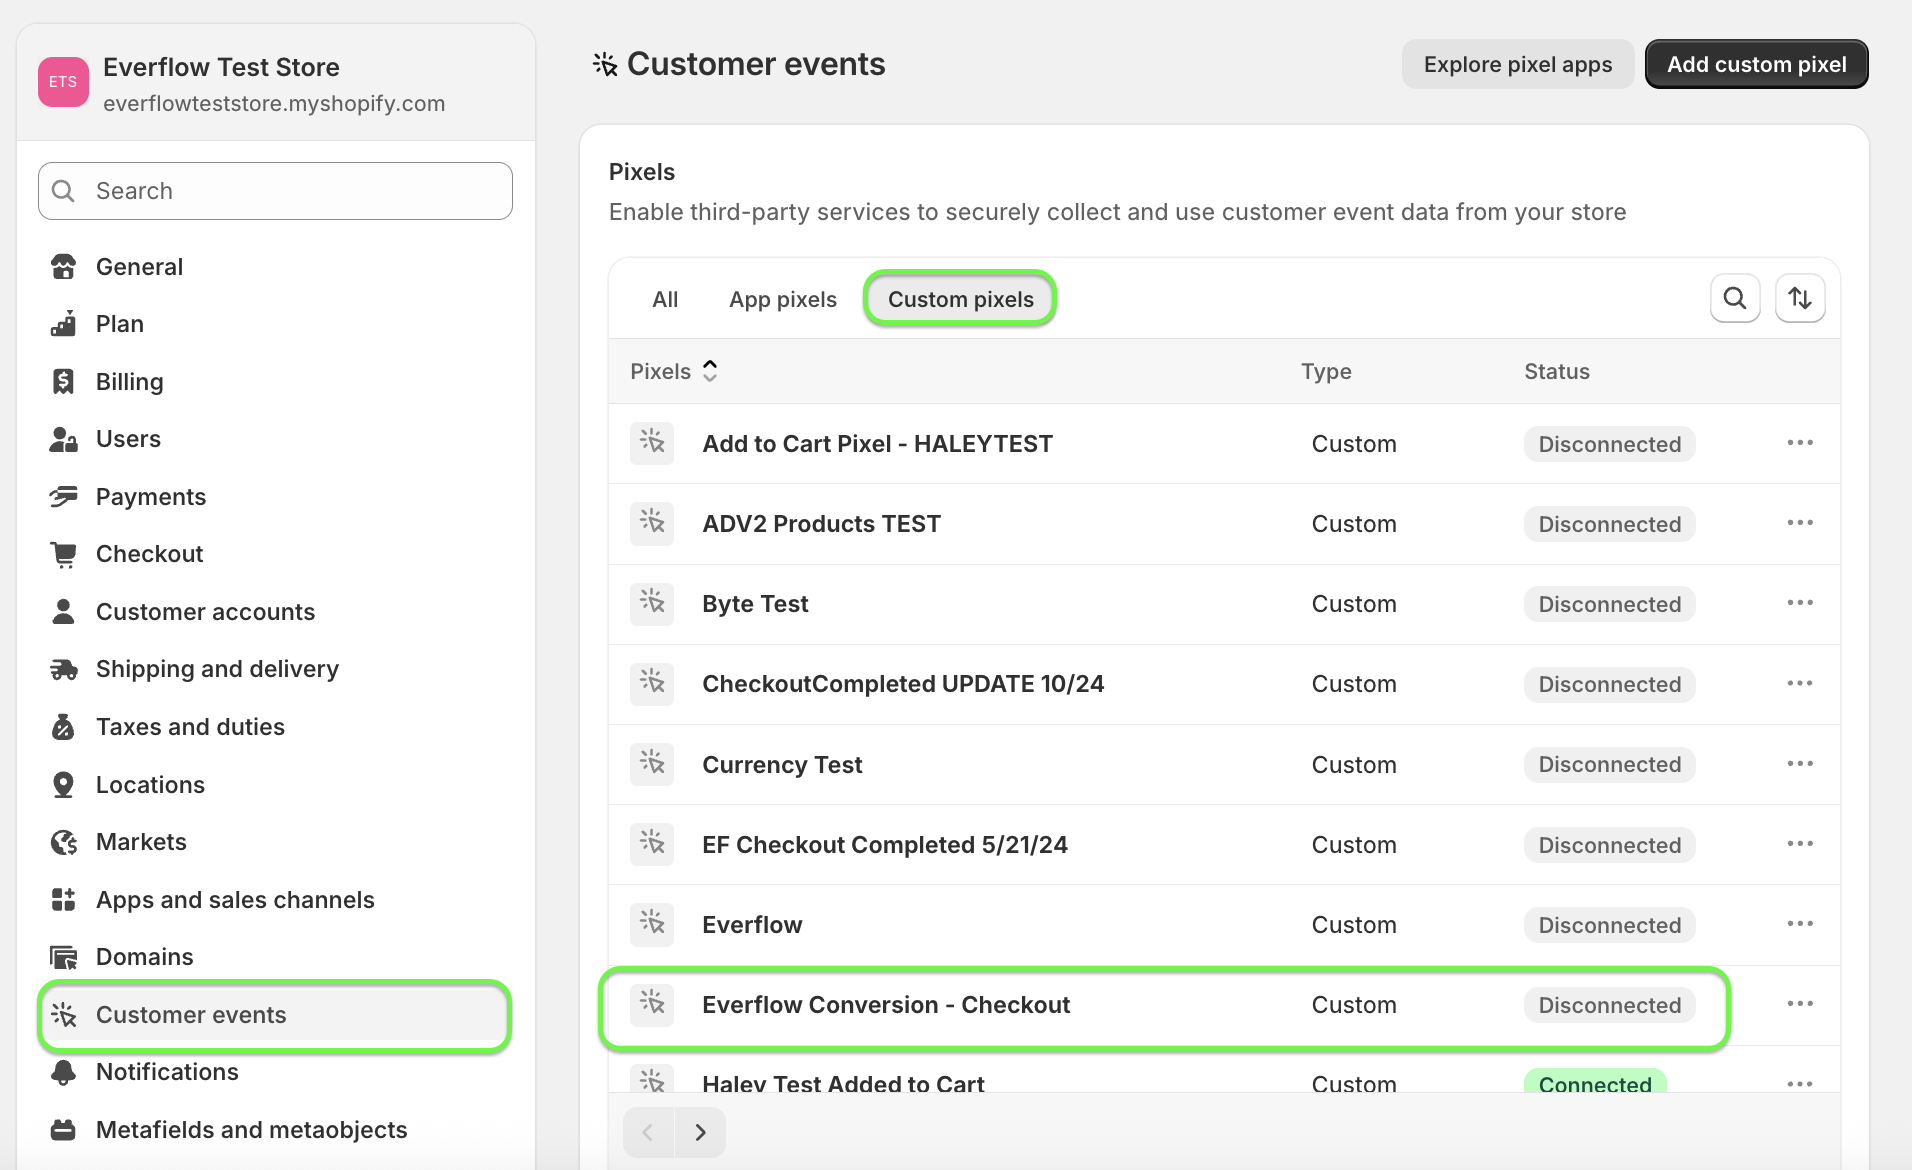Click the Notifications bell icon
The image size is (1912, 1170).
point(64,1072)
